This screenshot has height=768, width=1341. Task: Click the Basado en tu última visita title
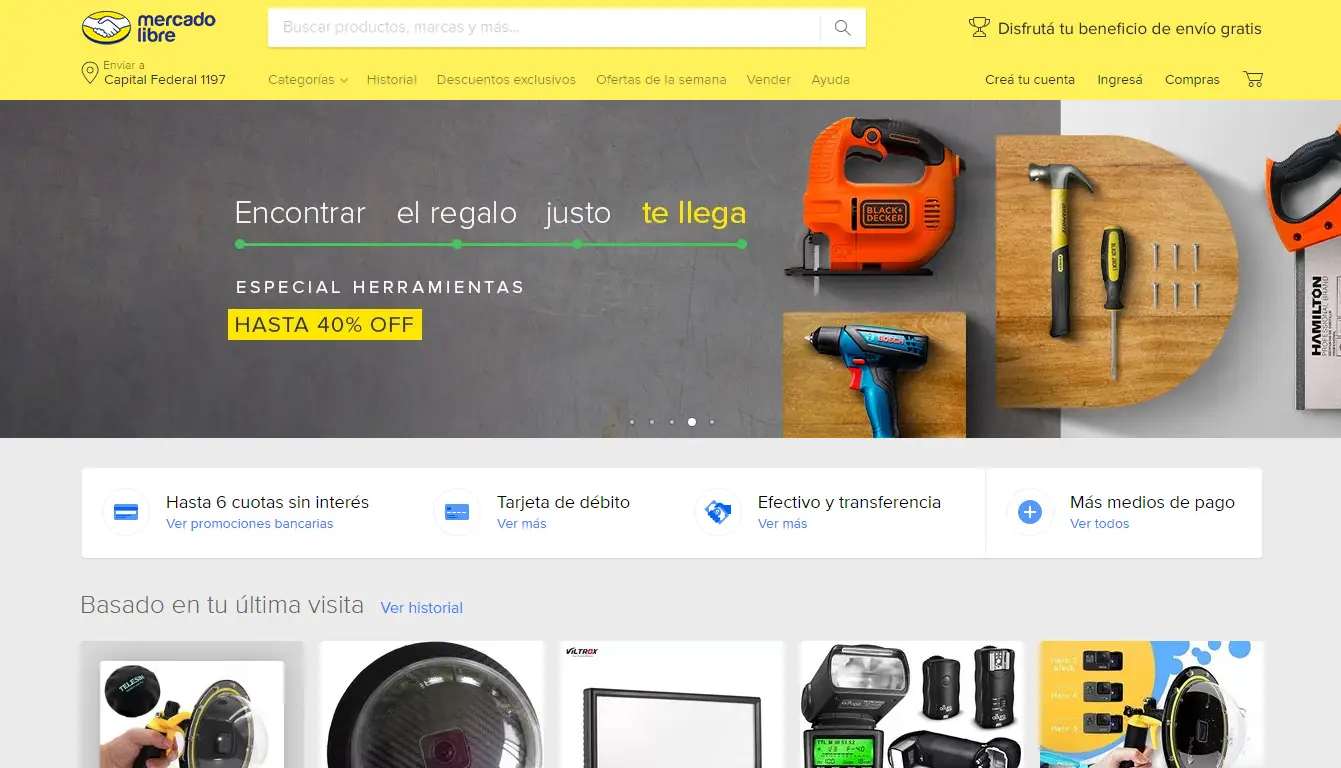[222, 605]
